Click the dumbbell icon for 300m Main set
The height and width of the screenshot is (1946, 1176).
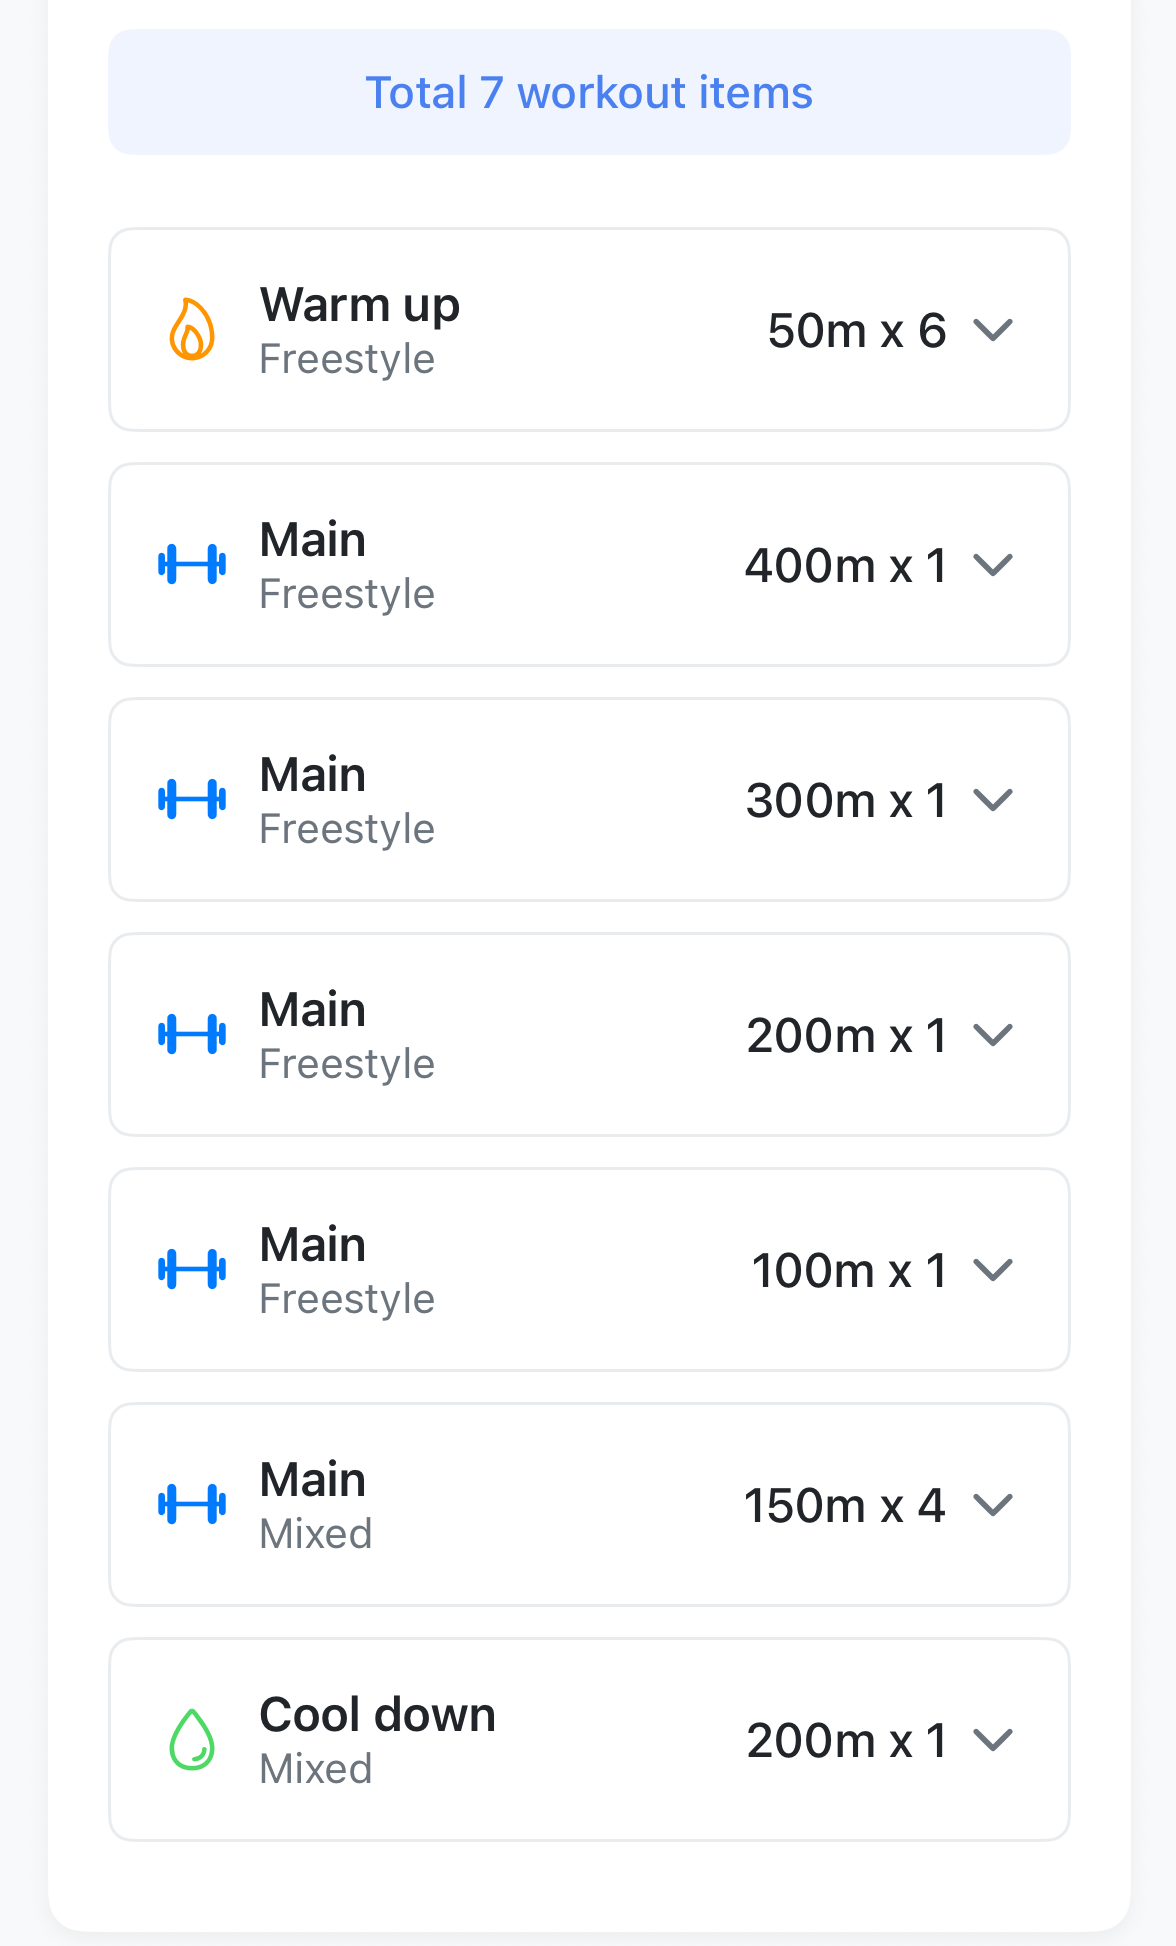[192, 800]
